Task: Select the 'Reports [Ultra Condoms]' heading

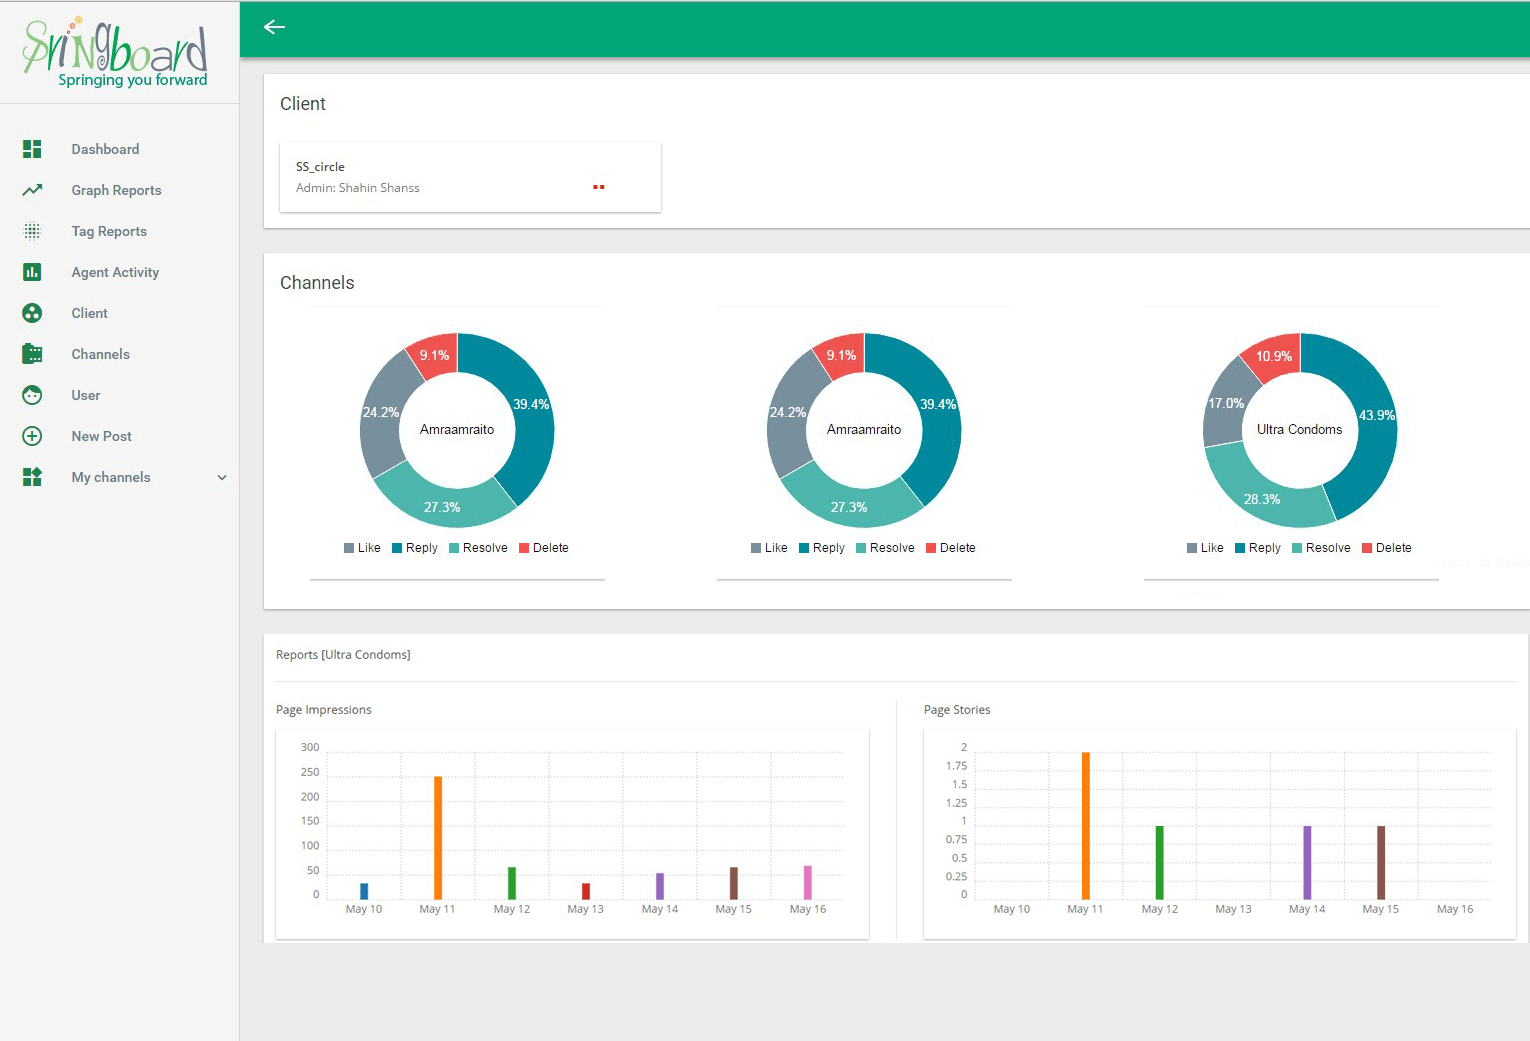Action: [x=343, y=655]
